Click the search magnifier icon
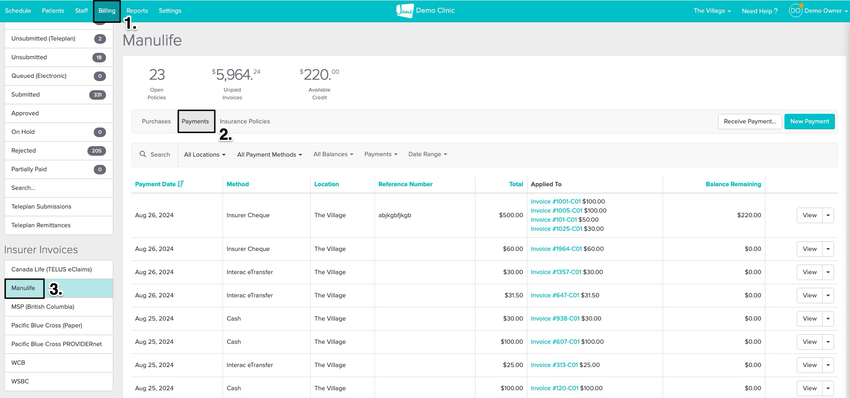The width and height of the screenshot is (850, 398). pyautogui.click(x=143, y=155)
